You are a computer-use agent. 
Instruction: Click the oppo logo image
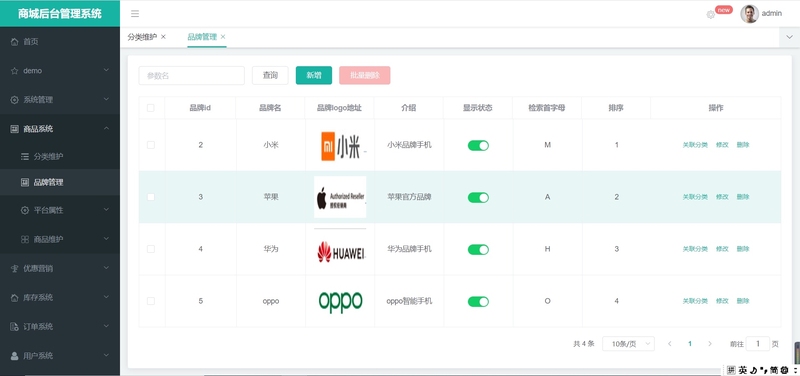click(x=340, y=302)
